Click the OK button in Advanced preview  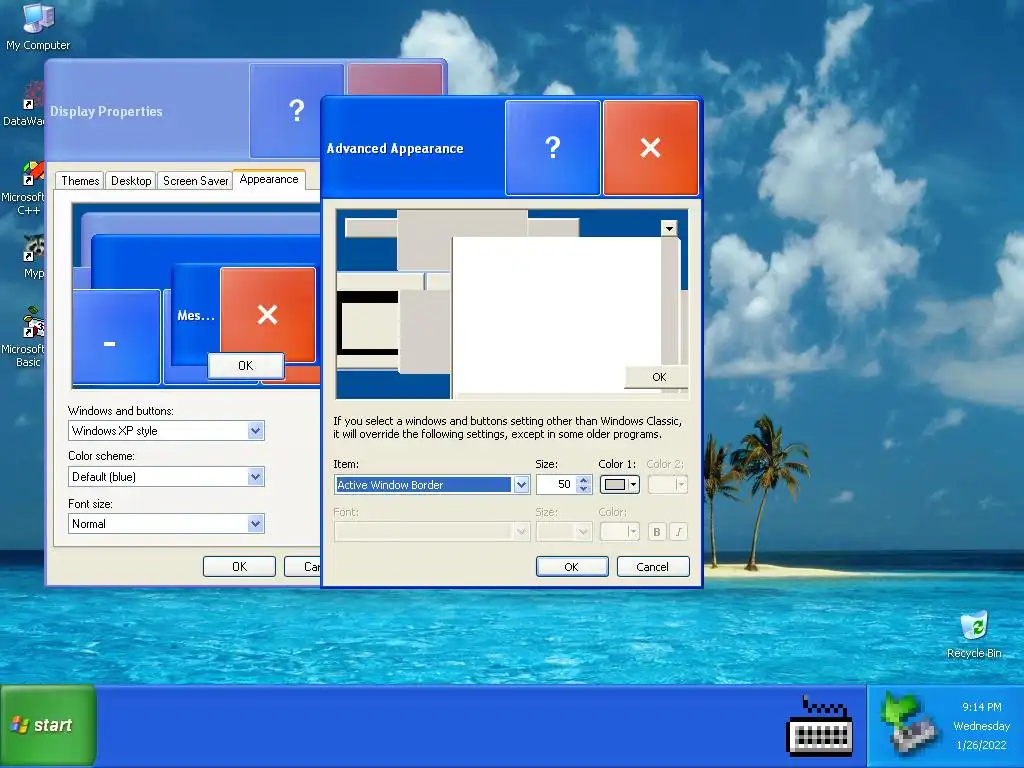656,377
